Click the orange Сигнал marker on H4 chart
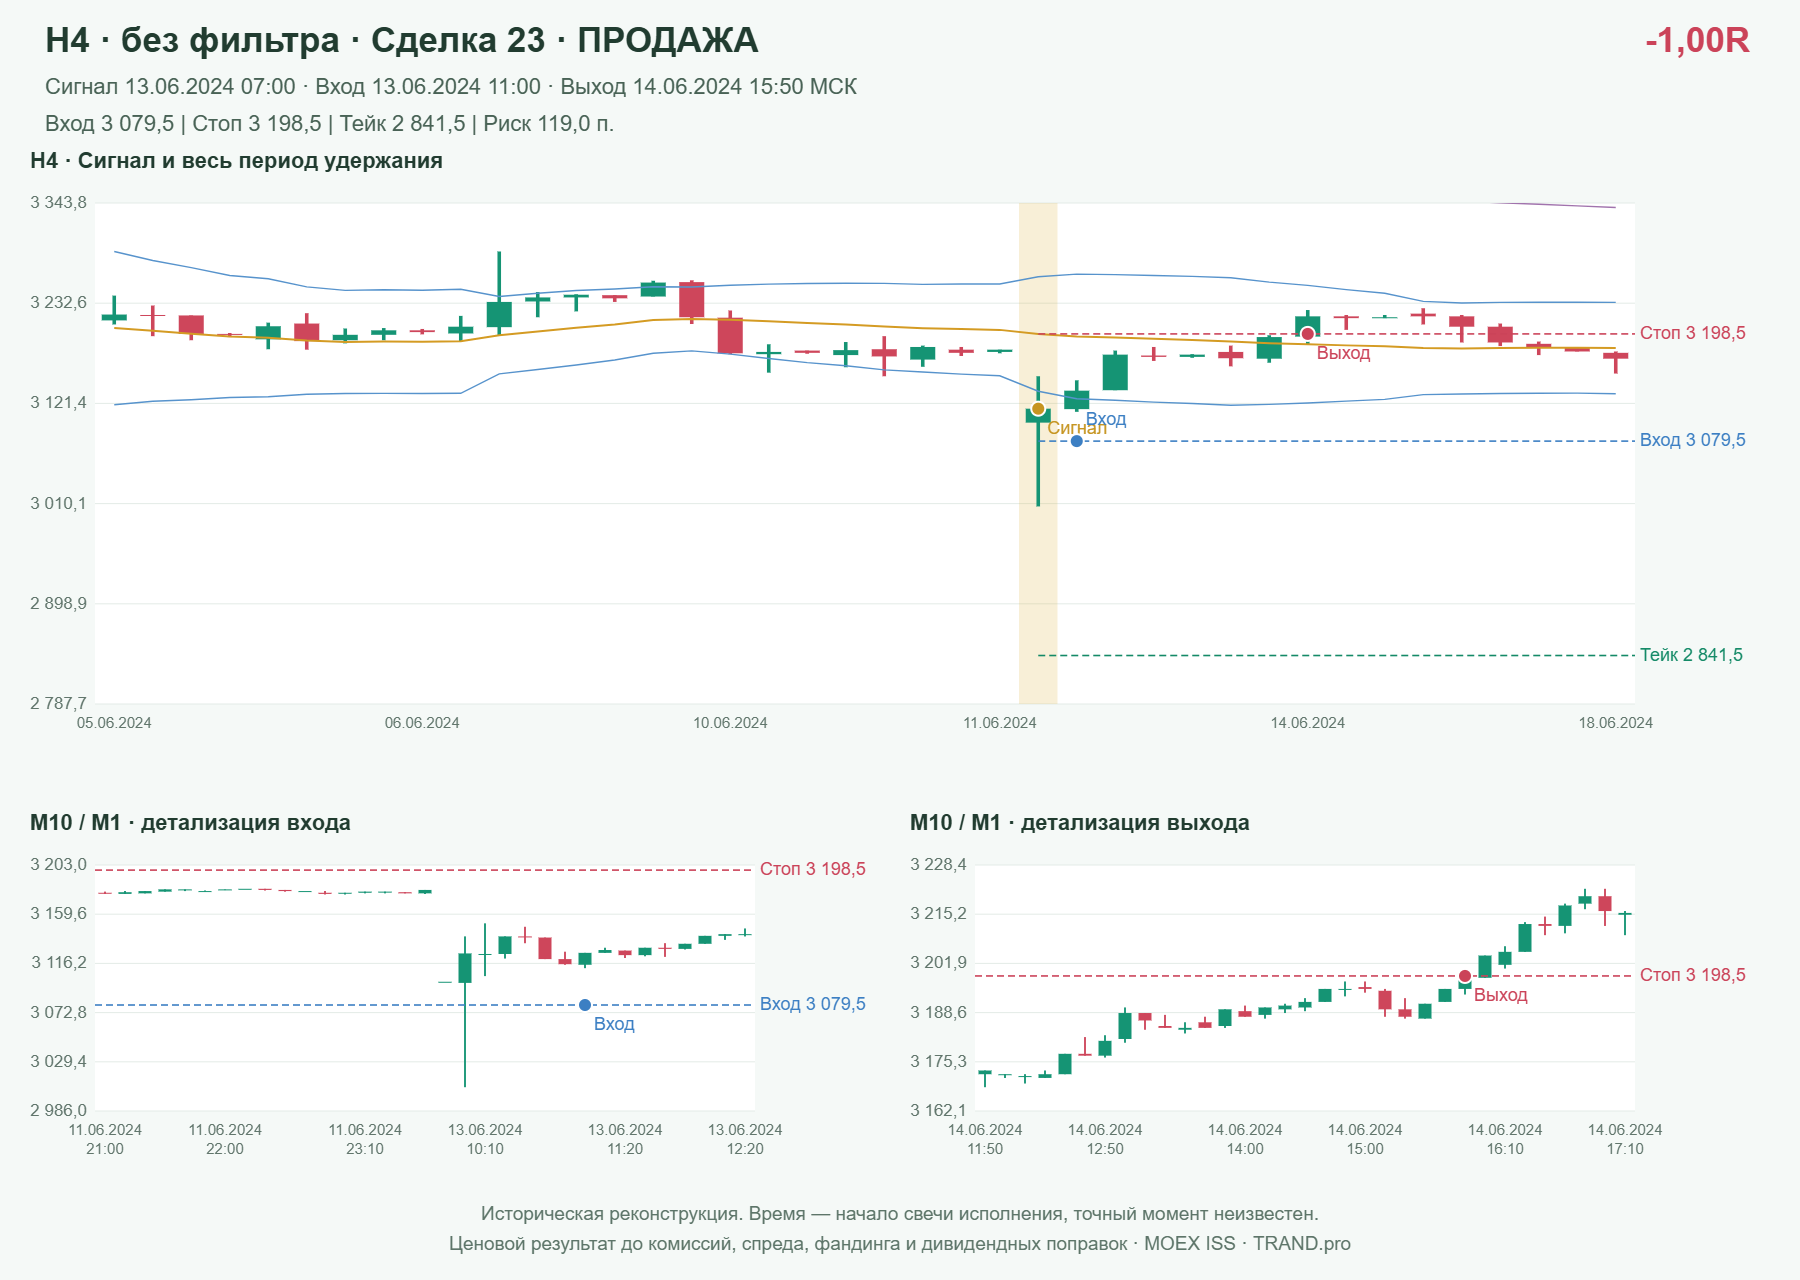The image size is (1800, 1280). tap(1038, 409)
